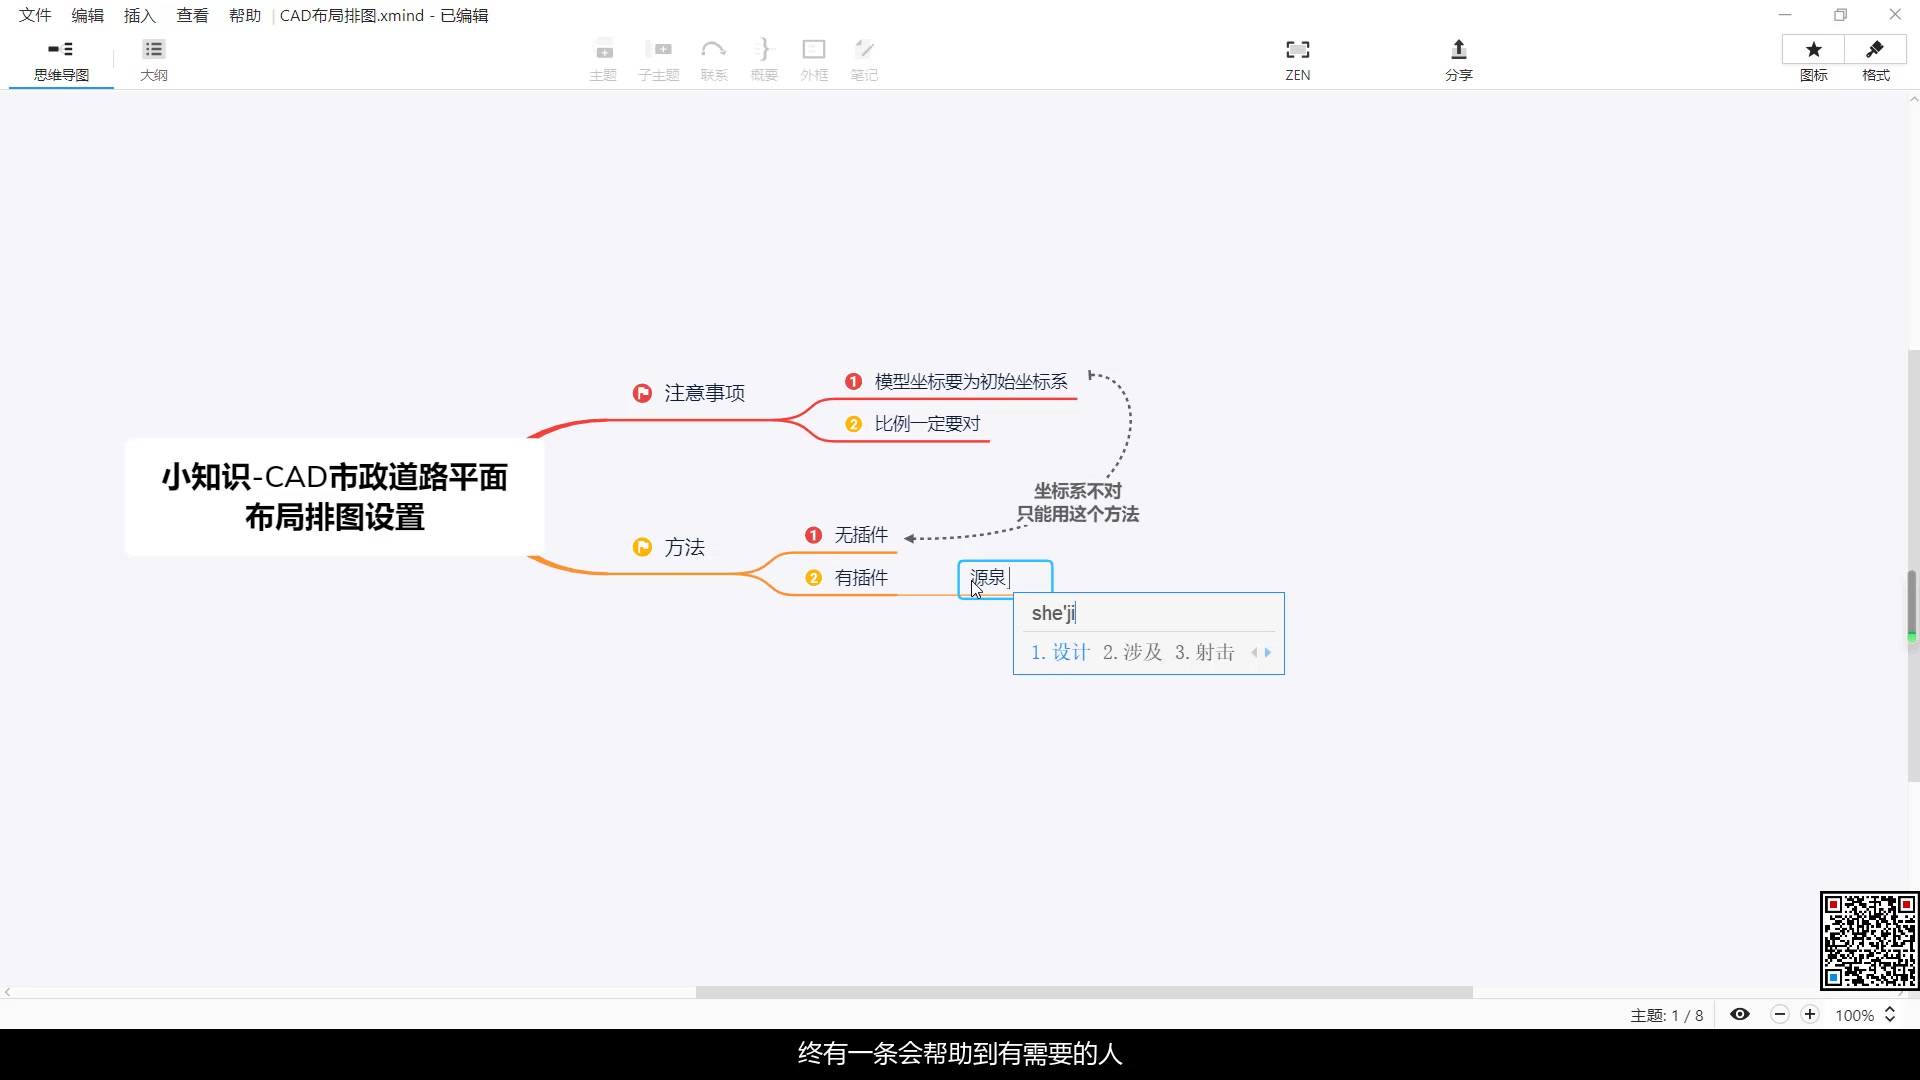
Task: Open the 插入 (Insert) menu
Action: 139,15
